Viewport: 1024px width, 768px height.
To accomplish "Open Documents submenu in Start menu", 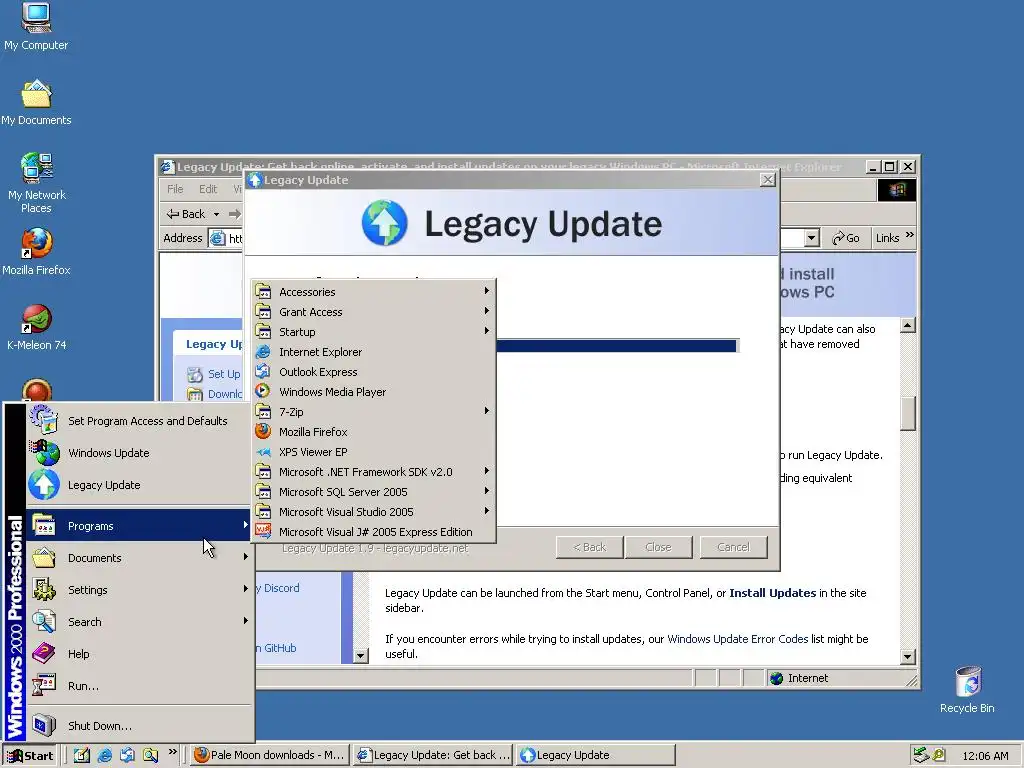I will pyautogui.click(x=138, y=558).
